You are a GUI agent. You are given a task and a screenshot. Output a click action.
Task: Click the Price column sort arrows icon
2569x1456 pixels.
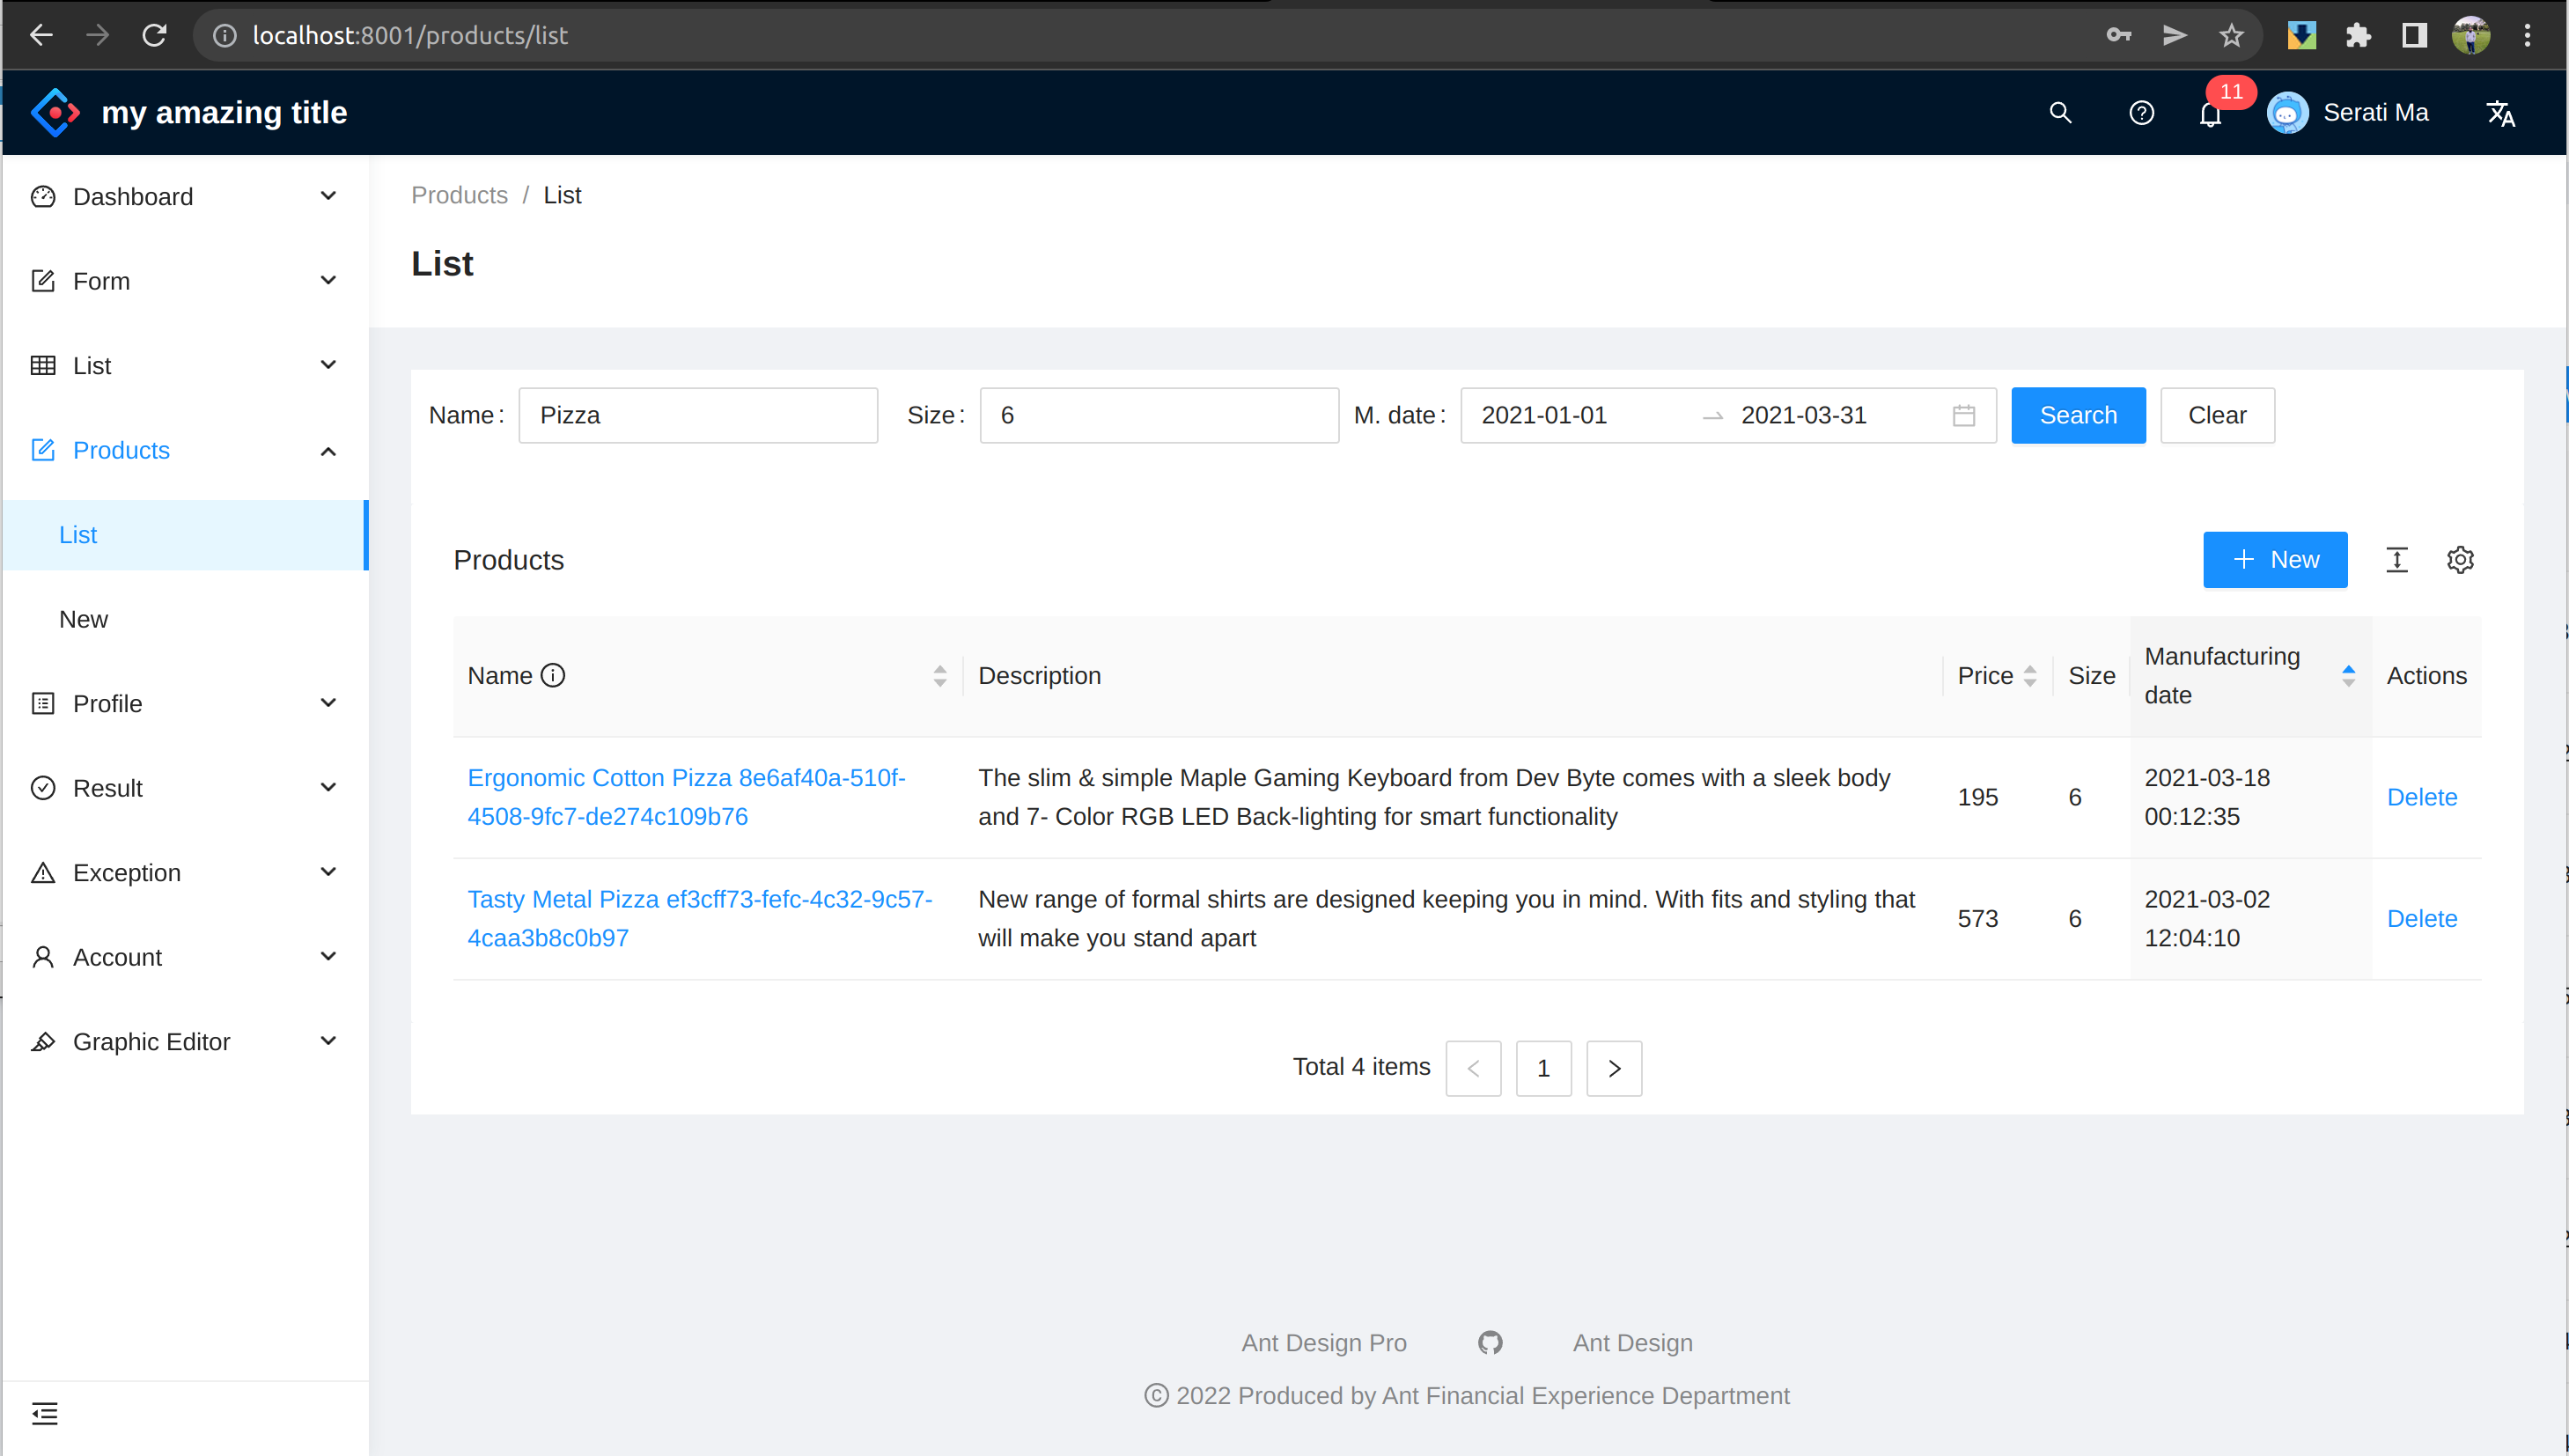(2033, 674)
